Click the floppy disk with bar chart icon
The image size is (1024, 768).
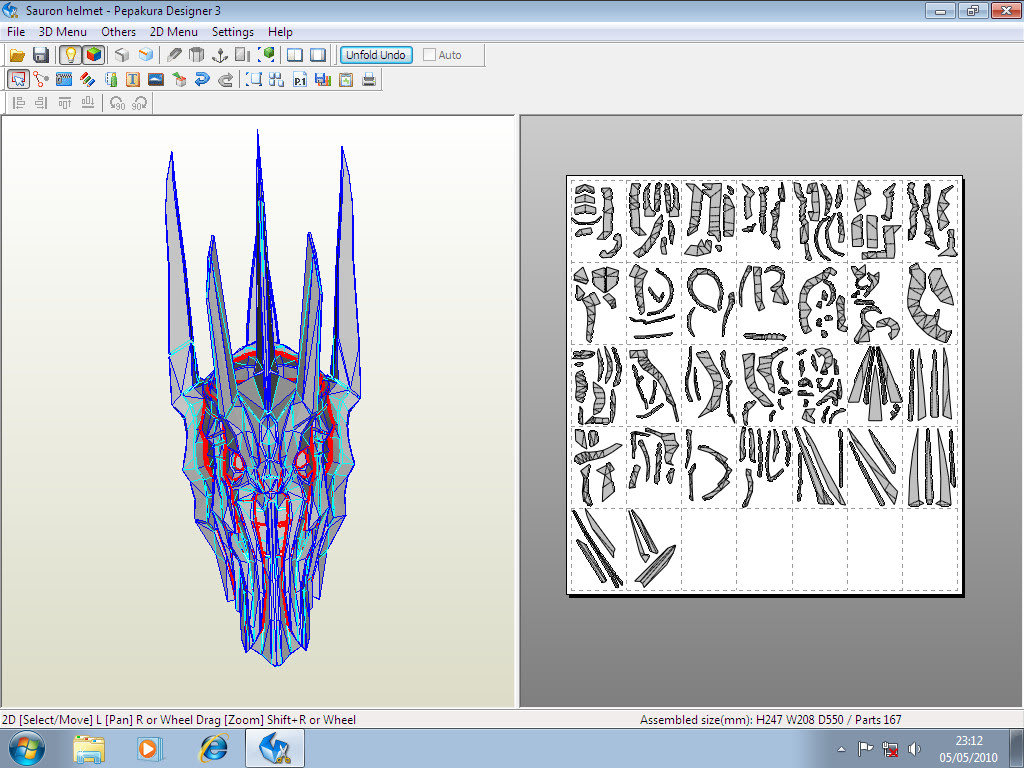pos(323,80)
